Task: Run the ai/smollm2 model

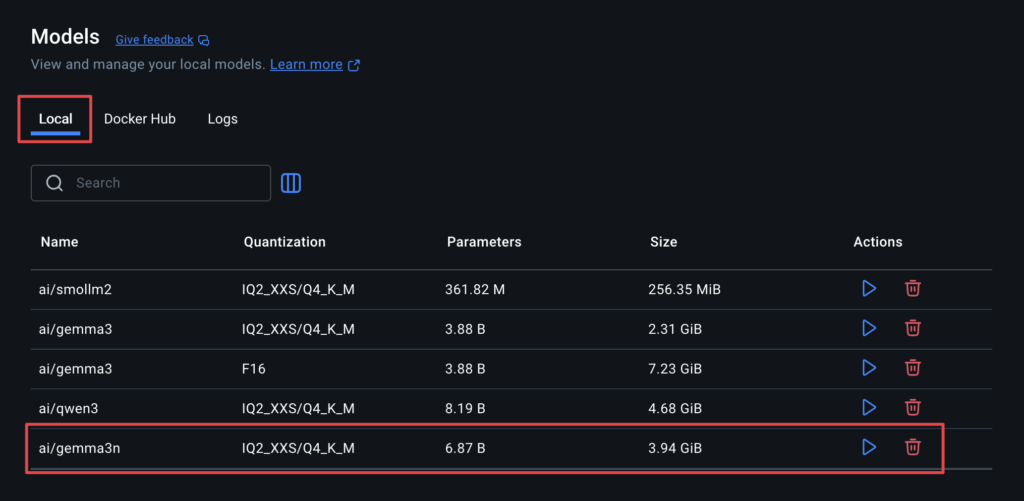Action: click(869, 288)
